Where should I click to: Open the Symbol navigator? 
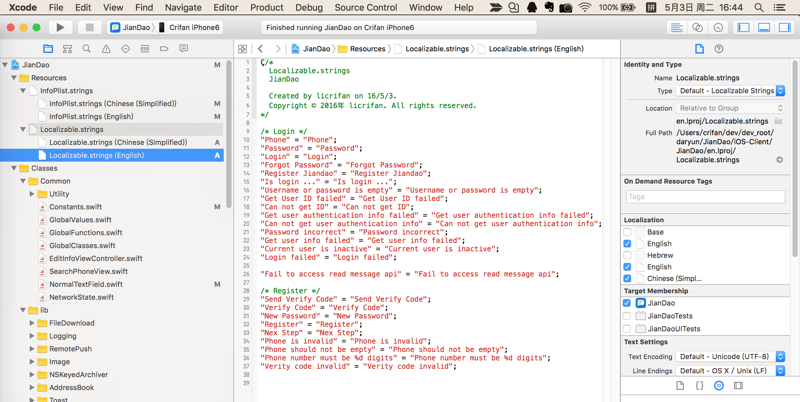[67, 49]
